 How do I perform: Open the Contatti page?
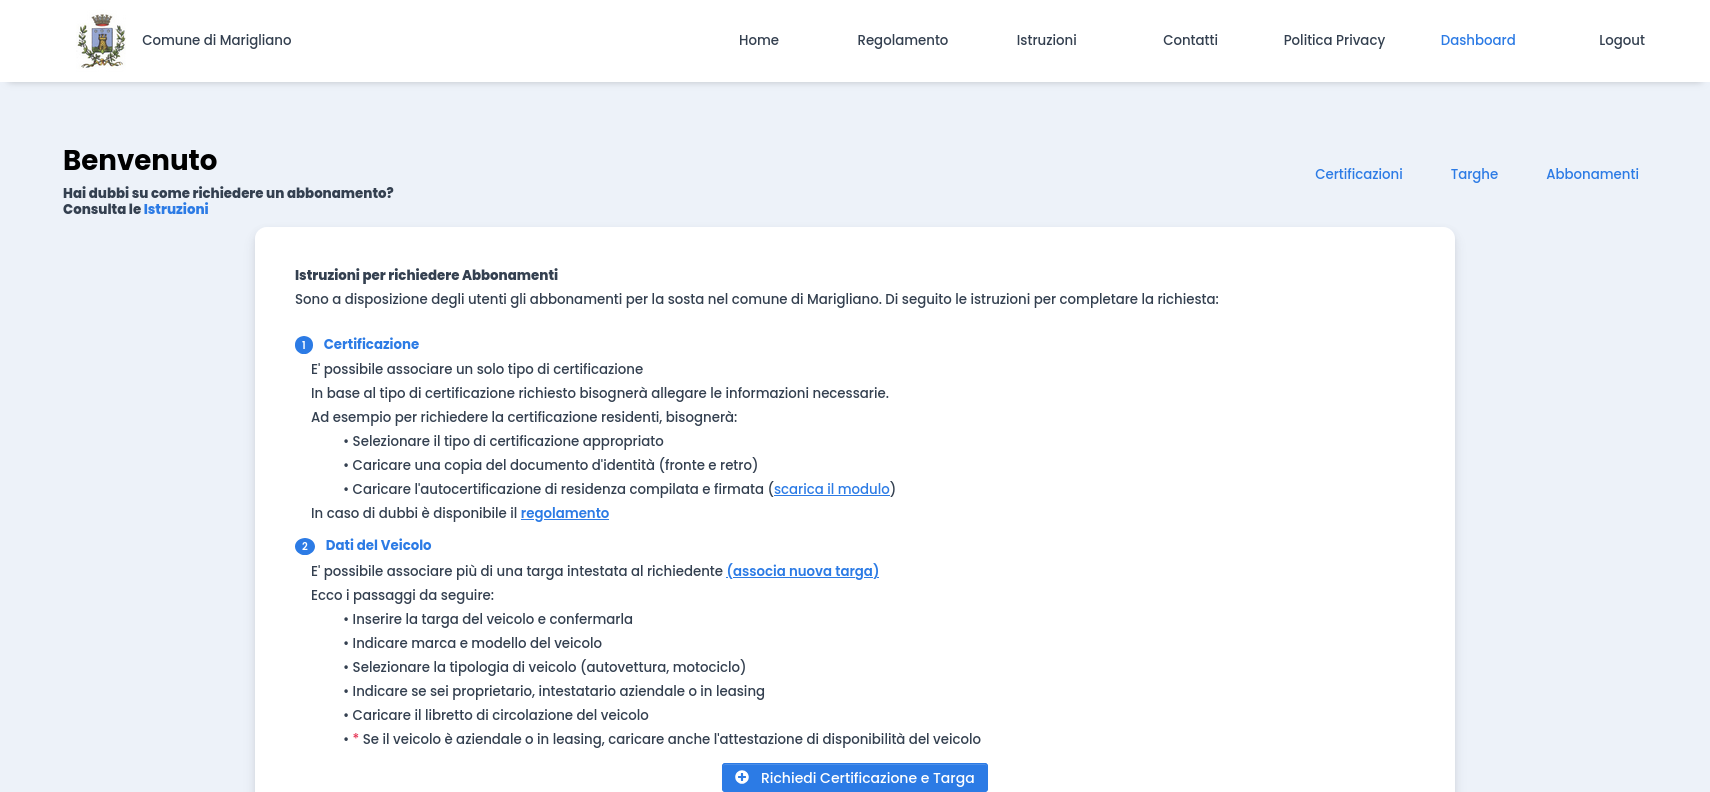(1190, 40)
